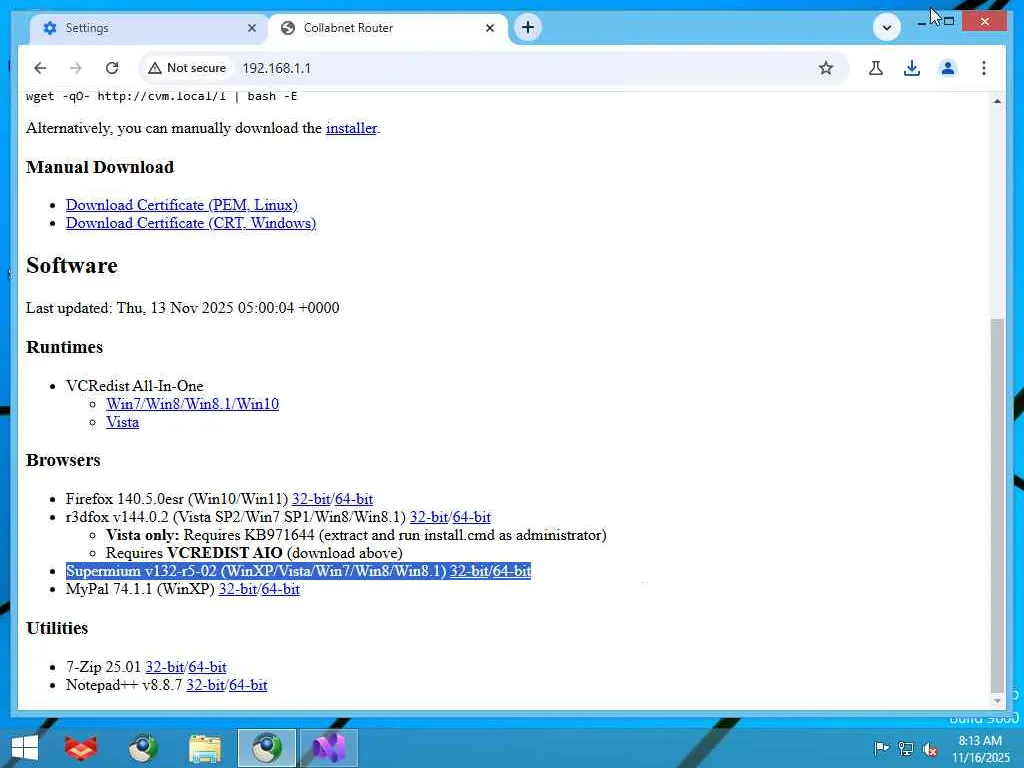
Task: Open Chrome Labs flask icon
Action: click(876, 68)
